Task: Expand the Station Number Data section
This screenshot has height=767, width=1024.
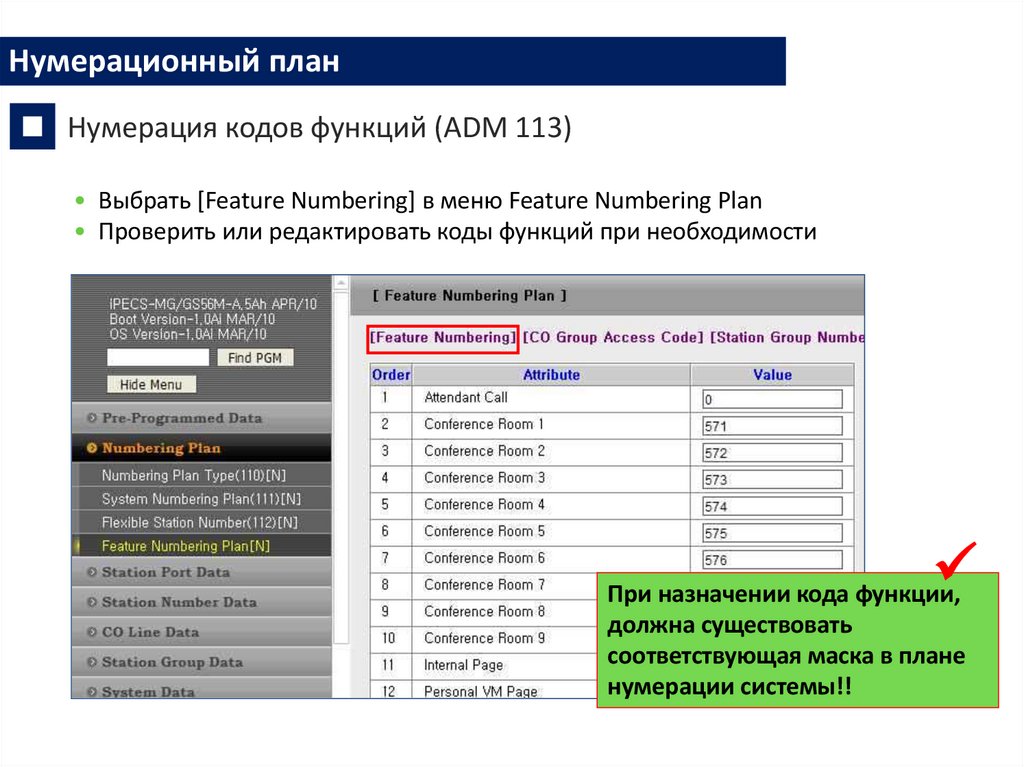Action: 202,602
